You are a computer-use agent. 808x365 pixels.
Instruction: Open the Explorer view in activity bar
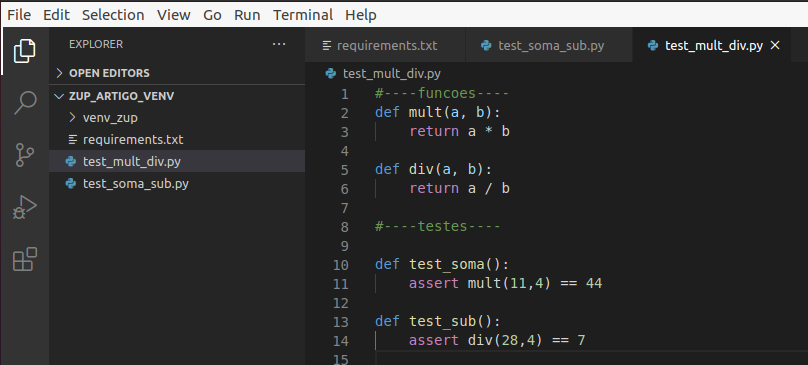coord(24,51)
